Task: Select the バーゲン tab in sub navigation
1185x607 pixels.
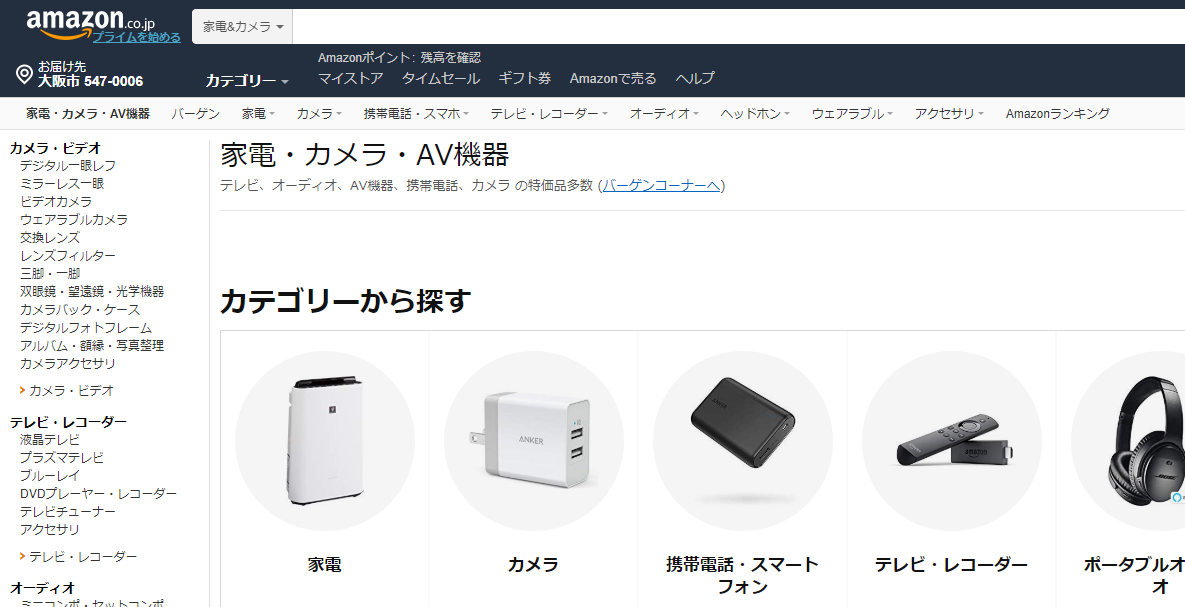Action: click(195, 113)
